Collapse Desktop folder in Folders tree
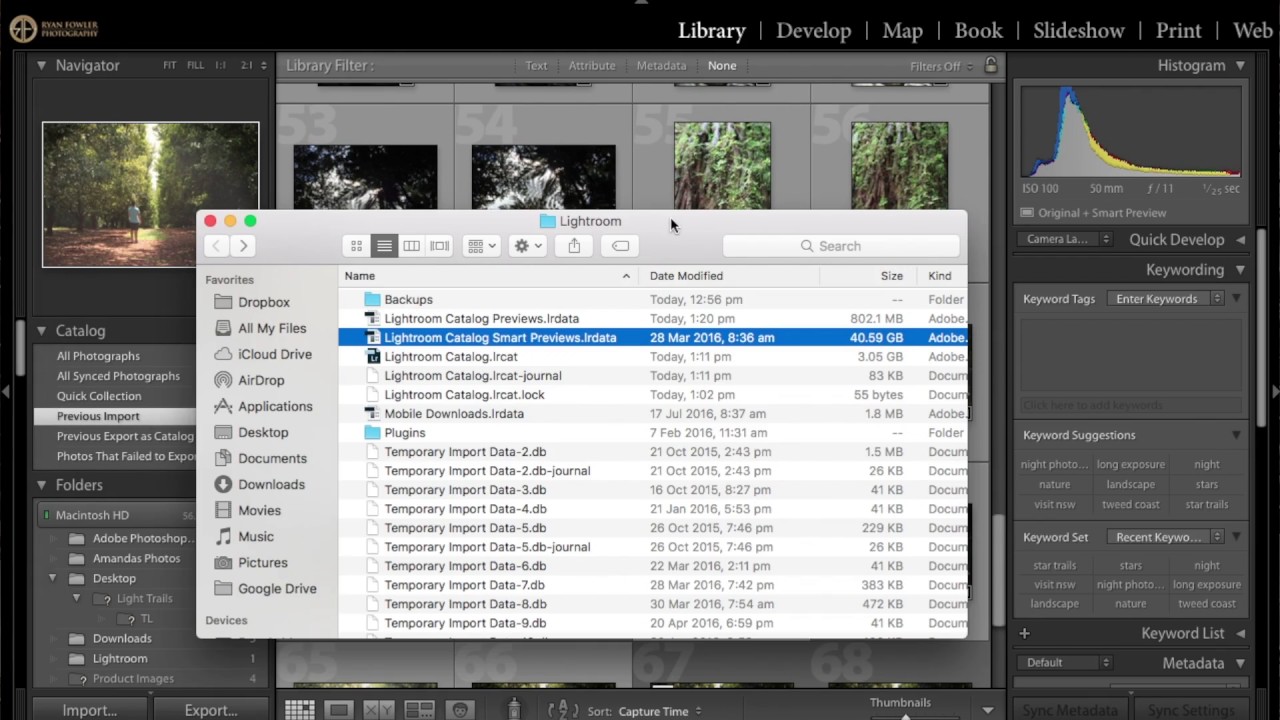The height and width of the screenshot is (720, 1280). (52, 578)
